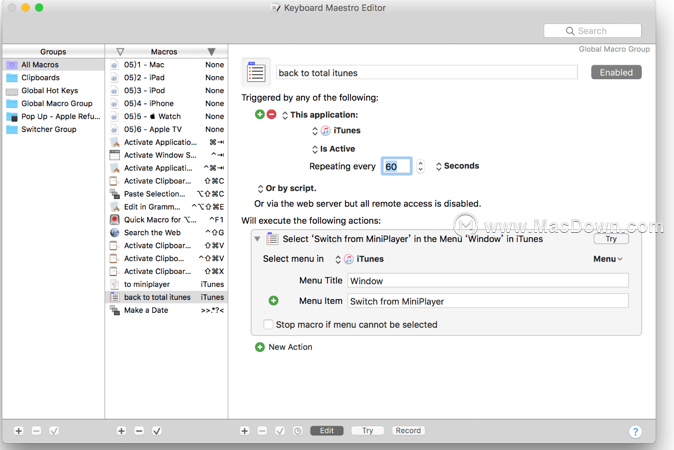Screen dimensions: 674x450
Task: Select the 05)6 - Apple TV macro
Action: [166, 129]
